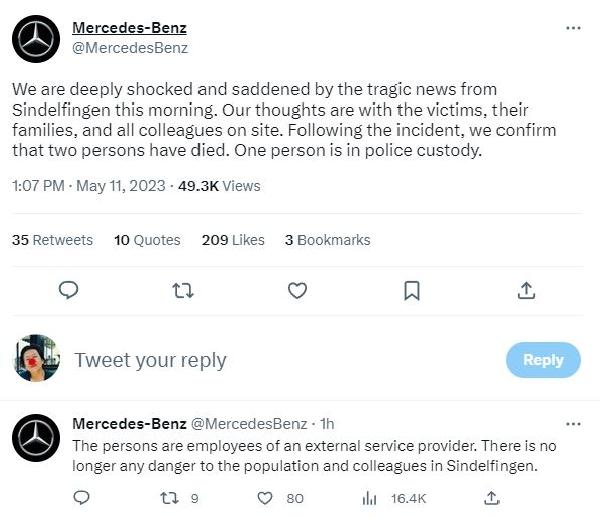Open more options for main tweet

click(573, 28)
